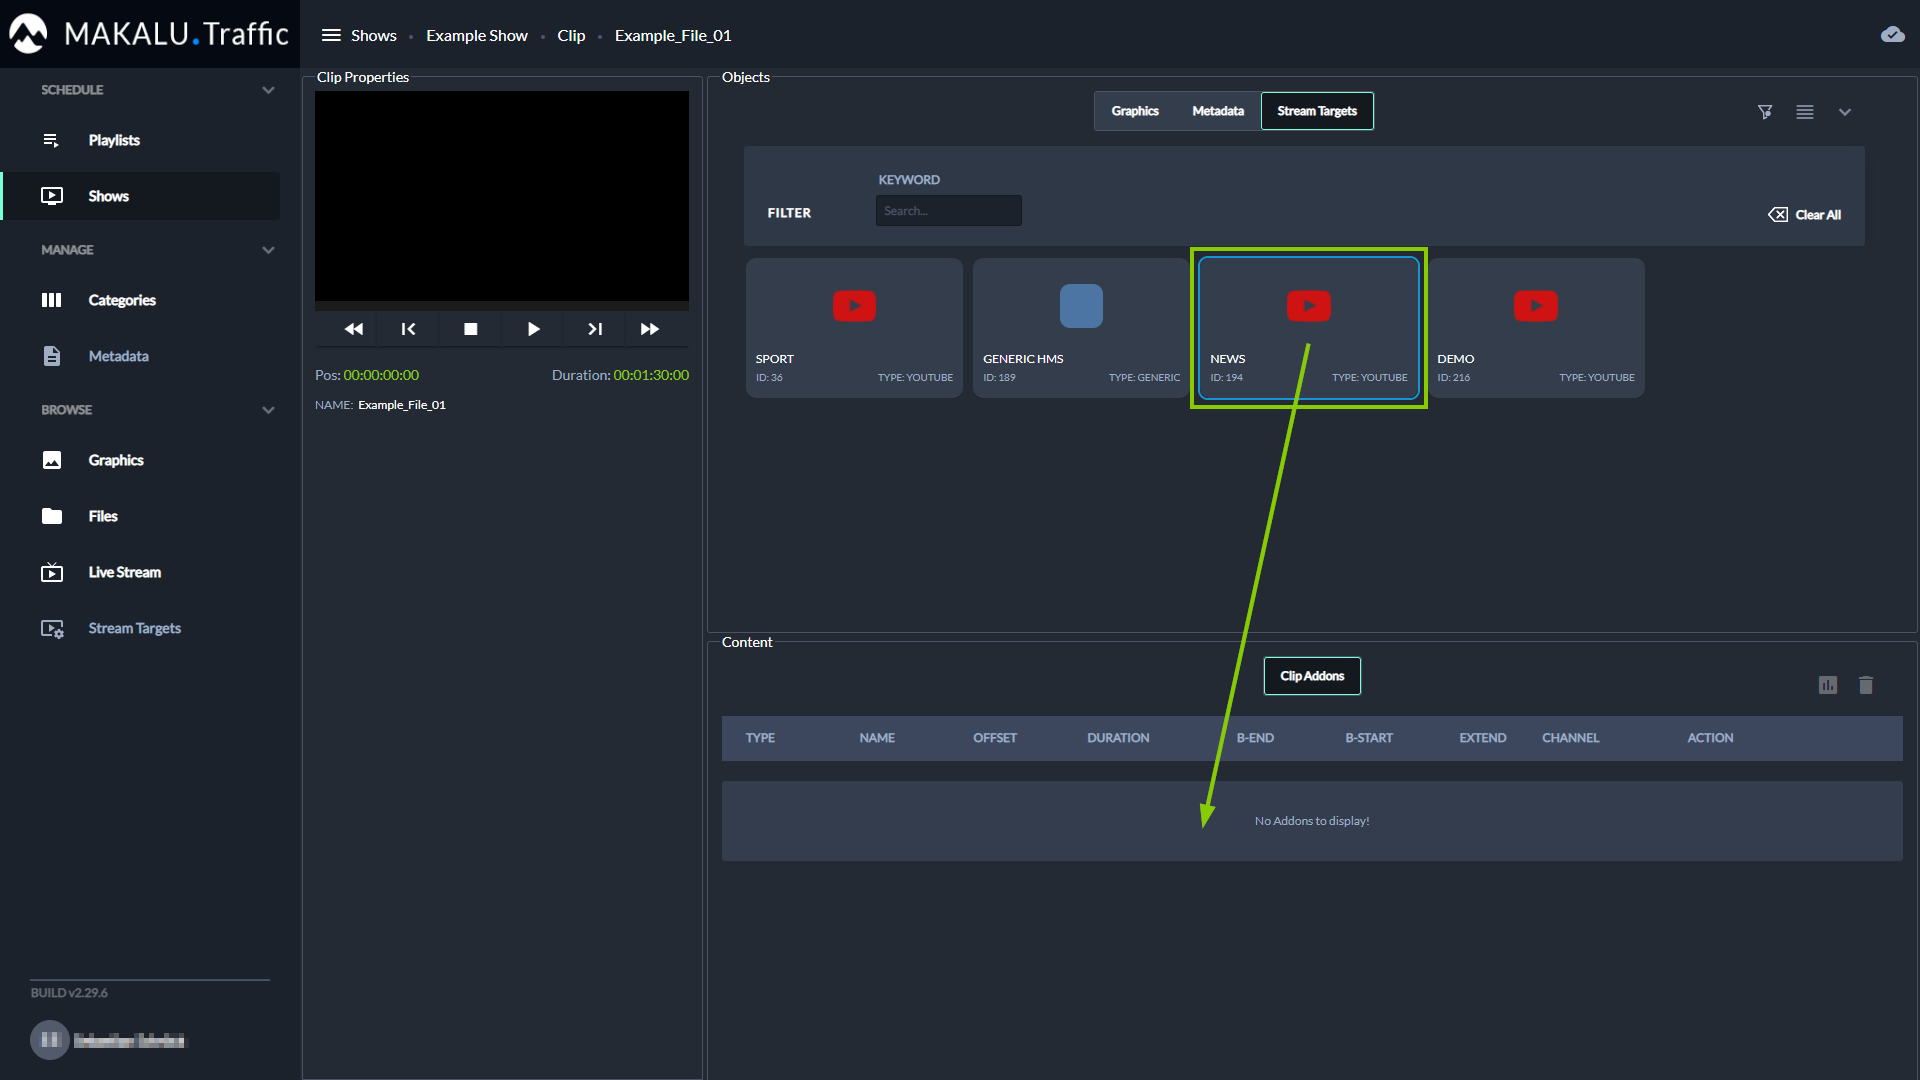1920x1080 pixels.
Task: Toggle the filter icon in Objects
Action: (x=1765, y=112)
